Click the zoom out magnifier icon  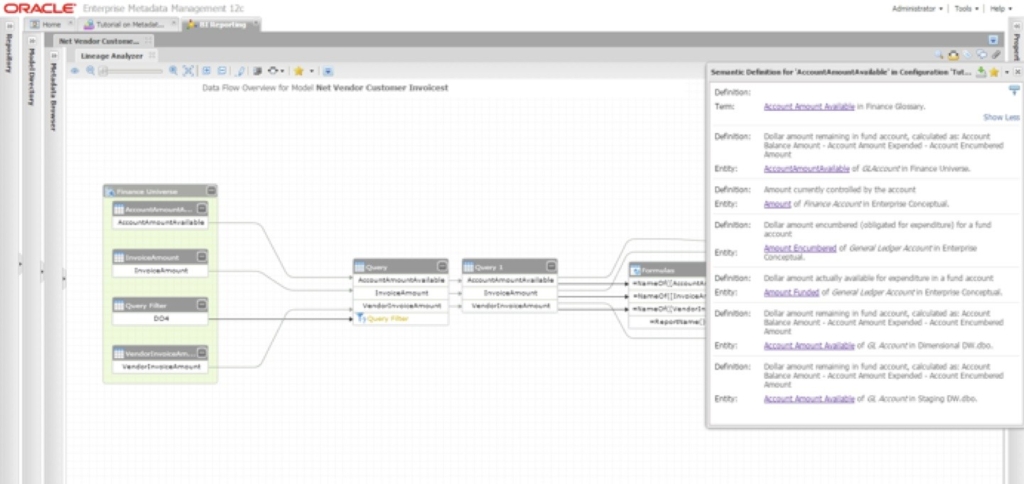(x=91, y=71)
